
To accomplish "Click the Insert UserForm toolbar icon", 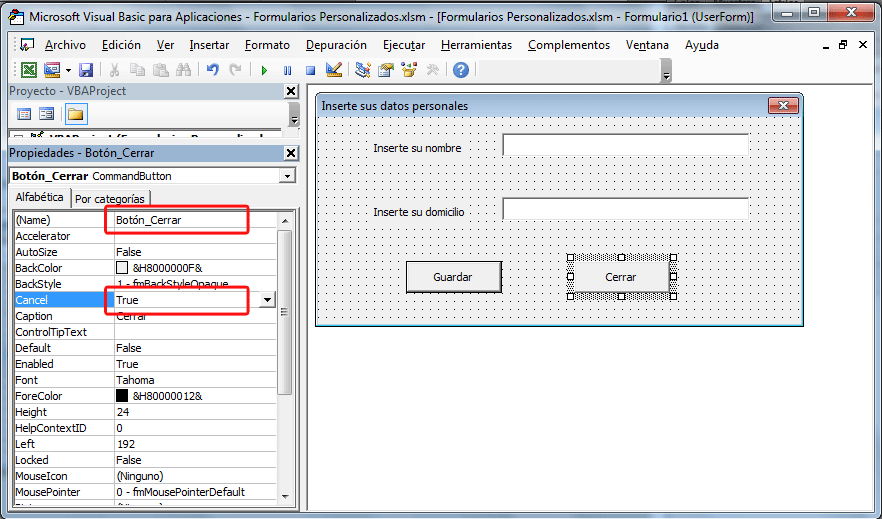I will [x=52, y=70].
